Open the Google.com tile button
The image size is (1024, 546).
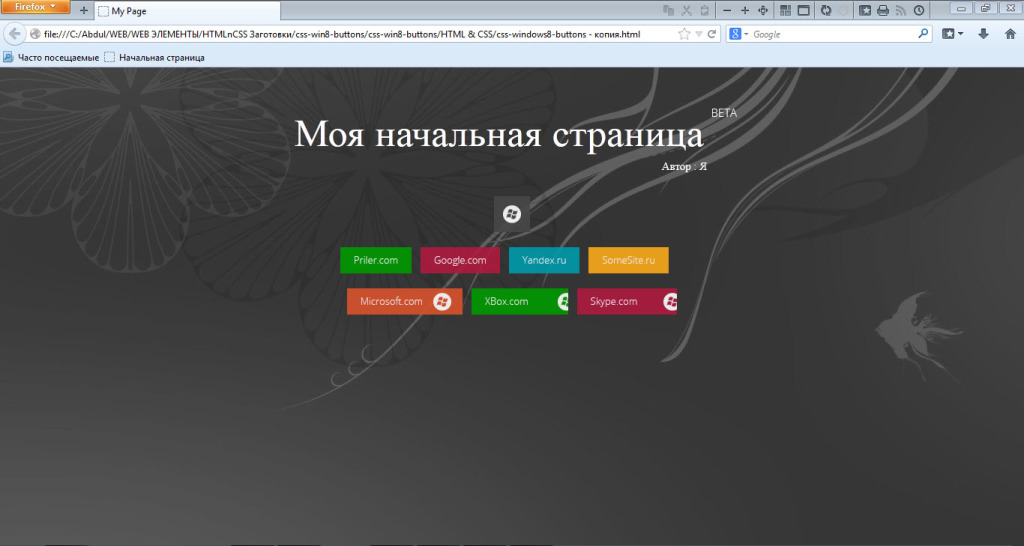pos(460,260)
